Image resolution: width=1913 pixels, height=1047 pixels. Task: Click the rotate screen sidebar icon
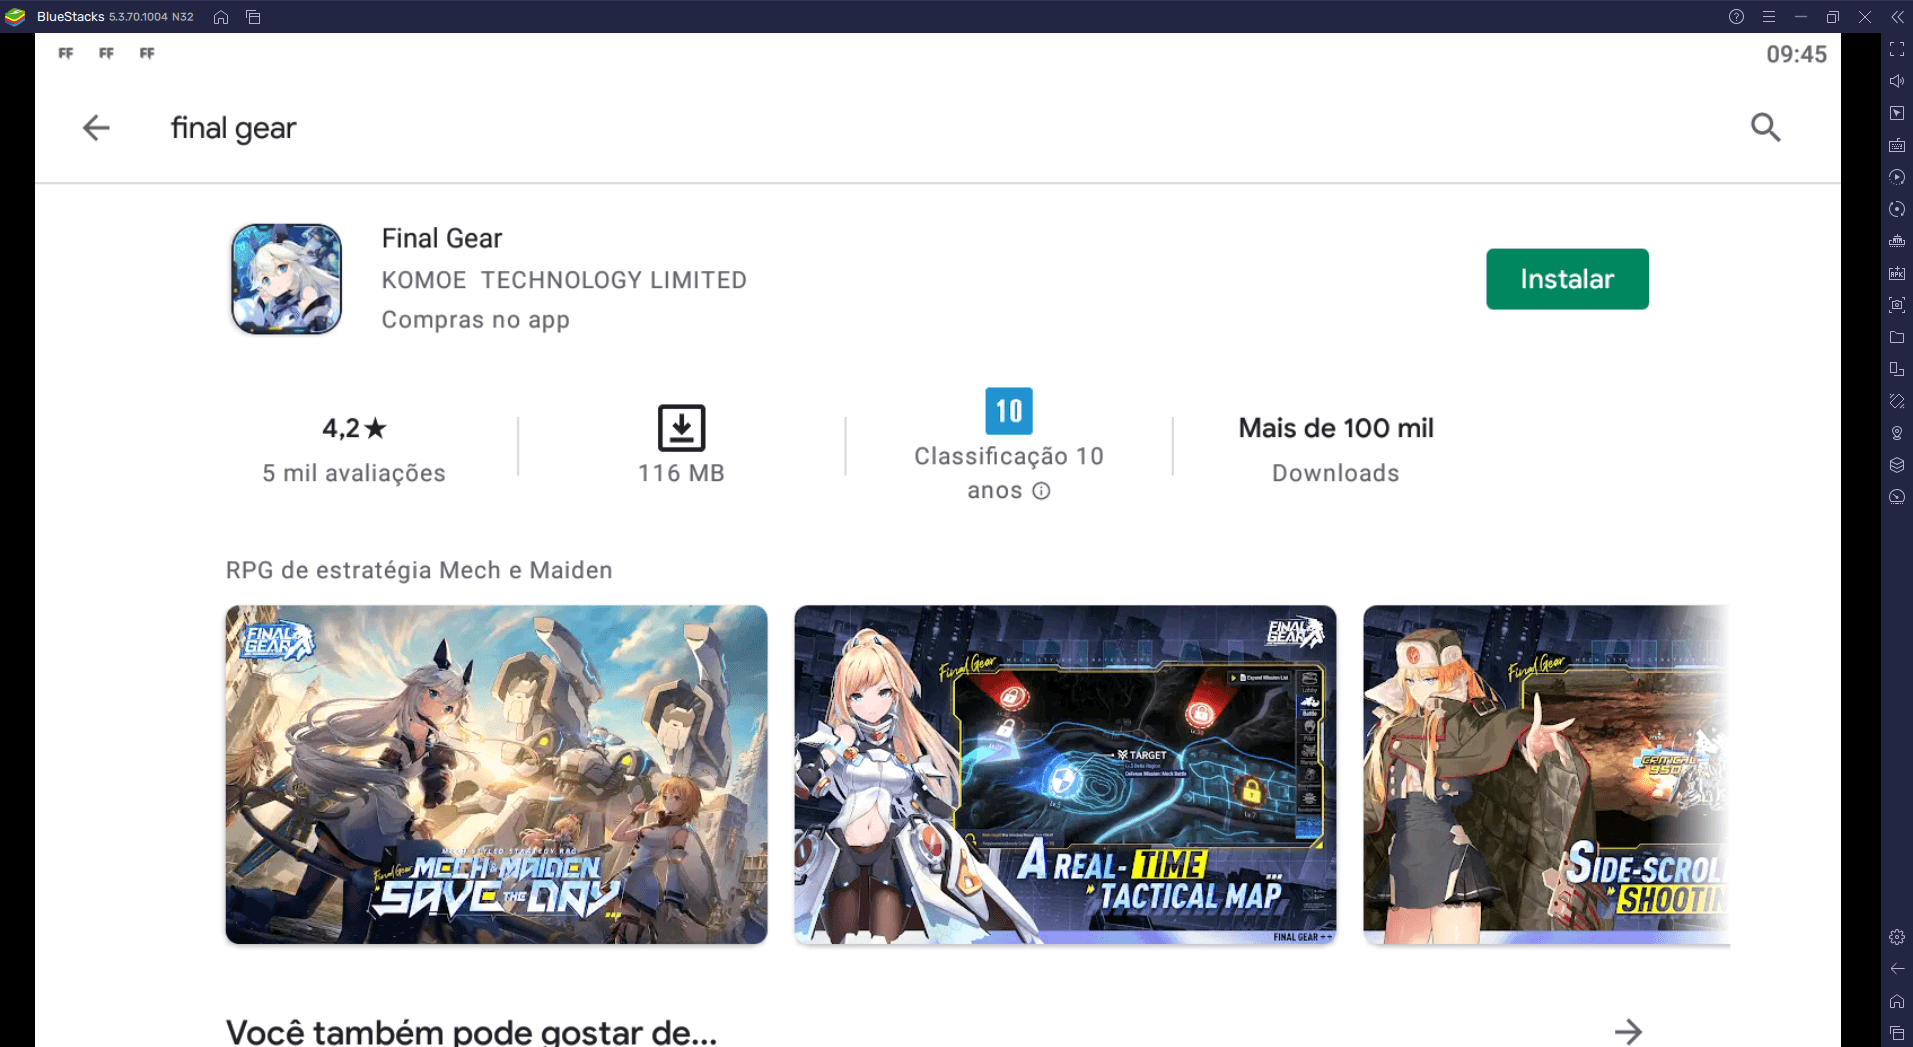coord(1897,369)
